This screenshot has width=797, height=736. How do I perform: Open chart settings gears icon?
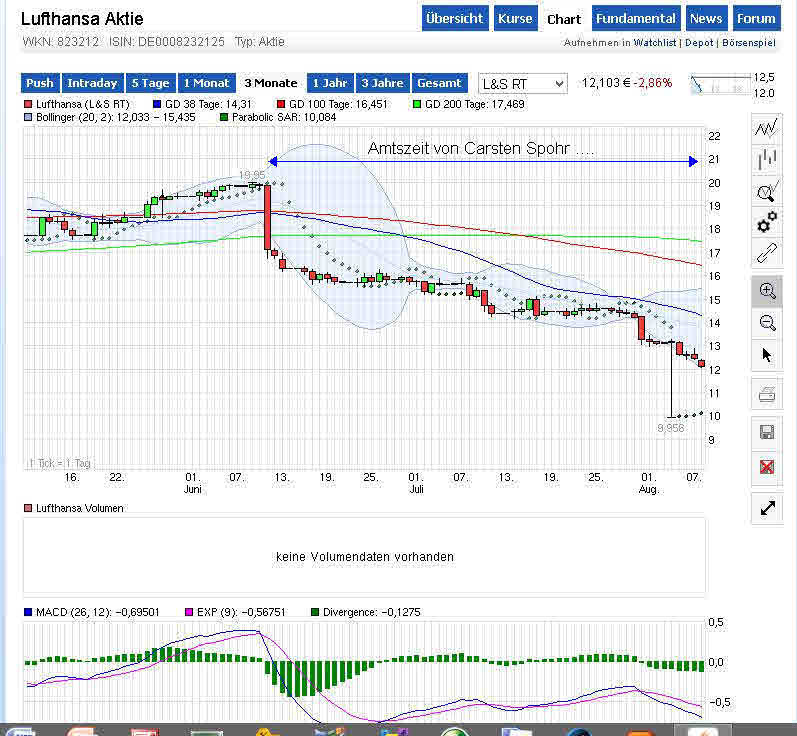(767, 221)
